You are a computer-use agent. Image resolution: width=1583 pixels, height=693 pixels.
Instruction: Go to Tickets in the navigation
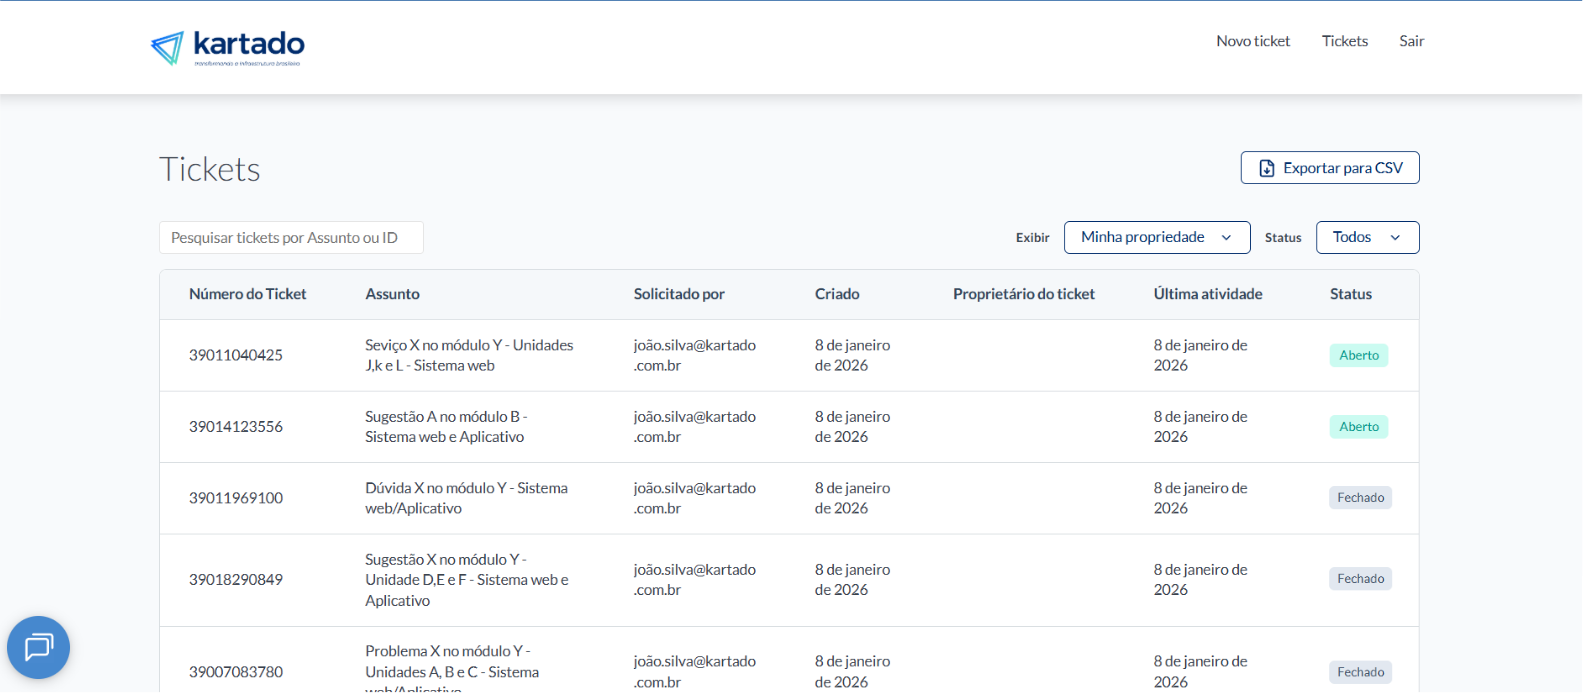[x=1344, y=41]
